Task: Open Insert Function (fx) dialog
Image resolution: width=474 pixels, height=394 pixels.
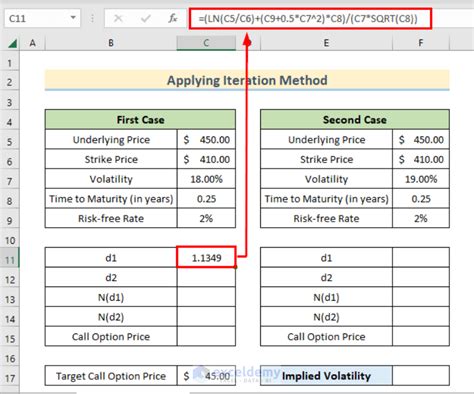Action: click(173, 18)
